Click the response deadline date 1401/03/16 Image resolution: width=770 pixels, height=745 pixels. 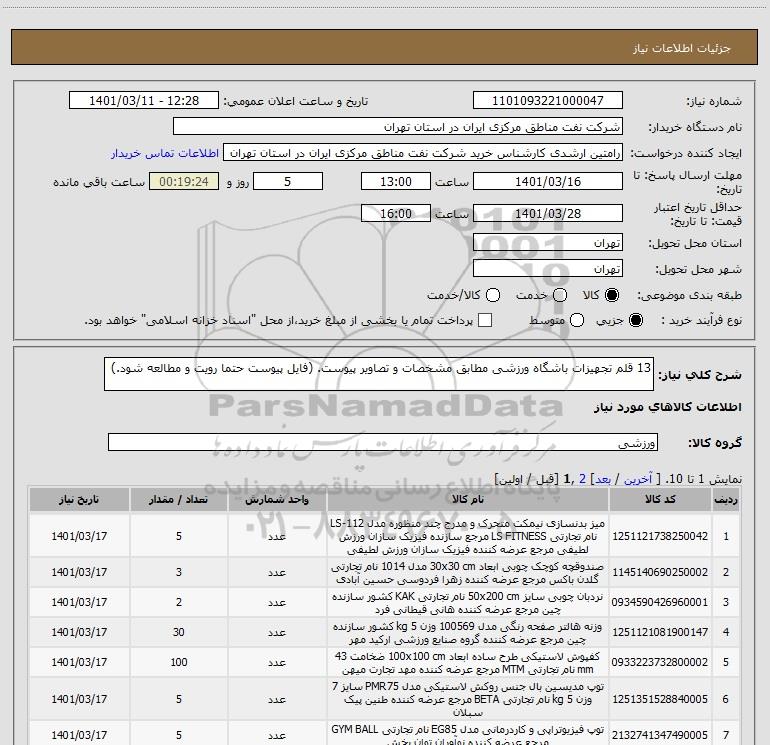tap(548, 181)
